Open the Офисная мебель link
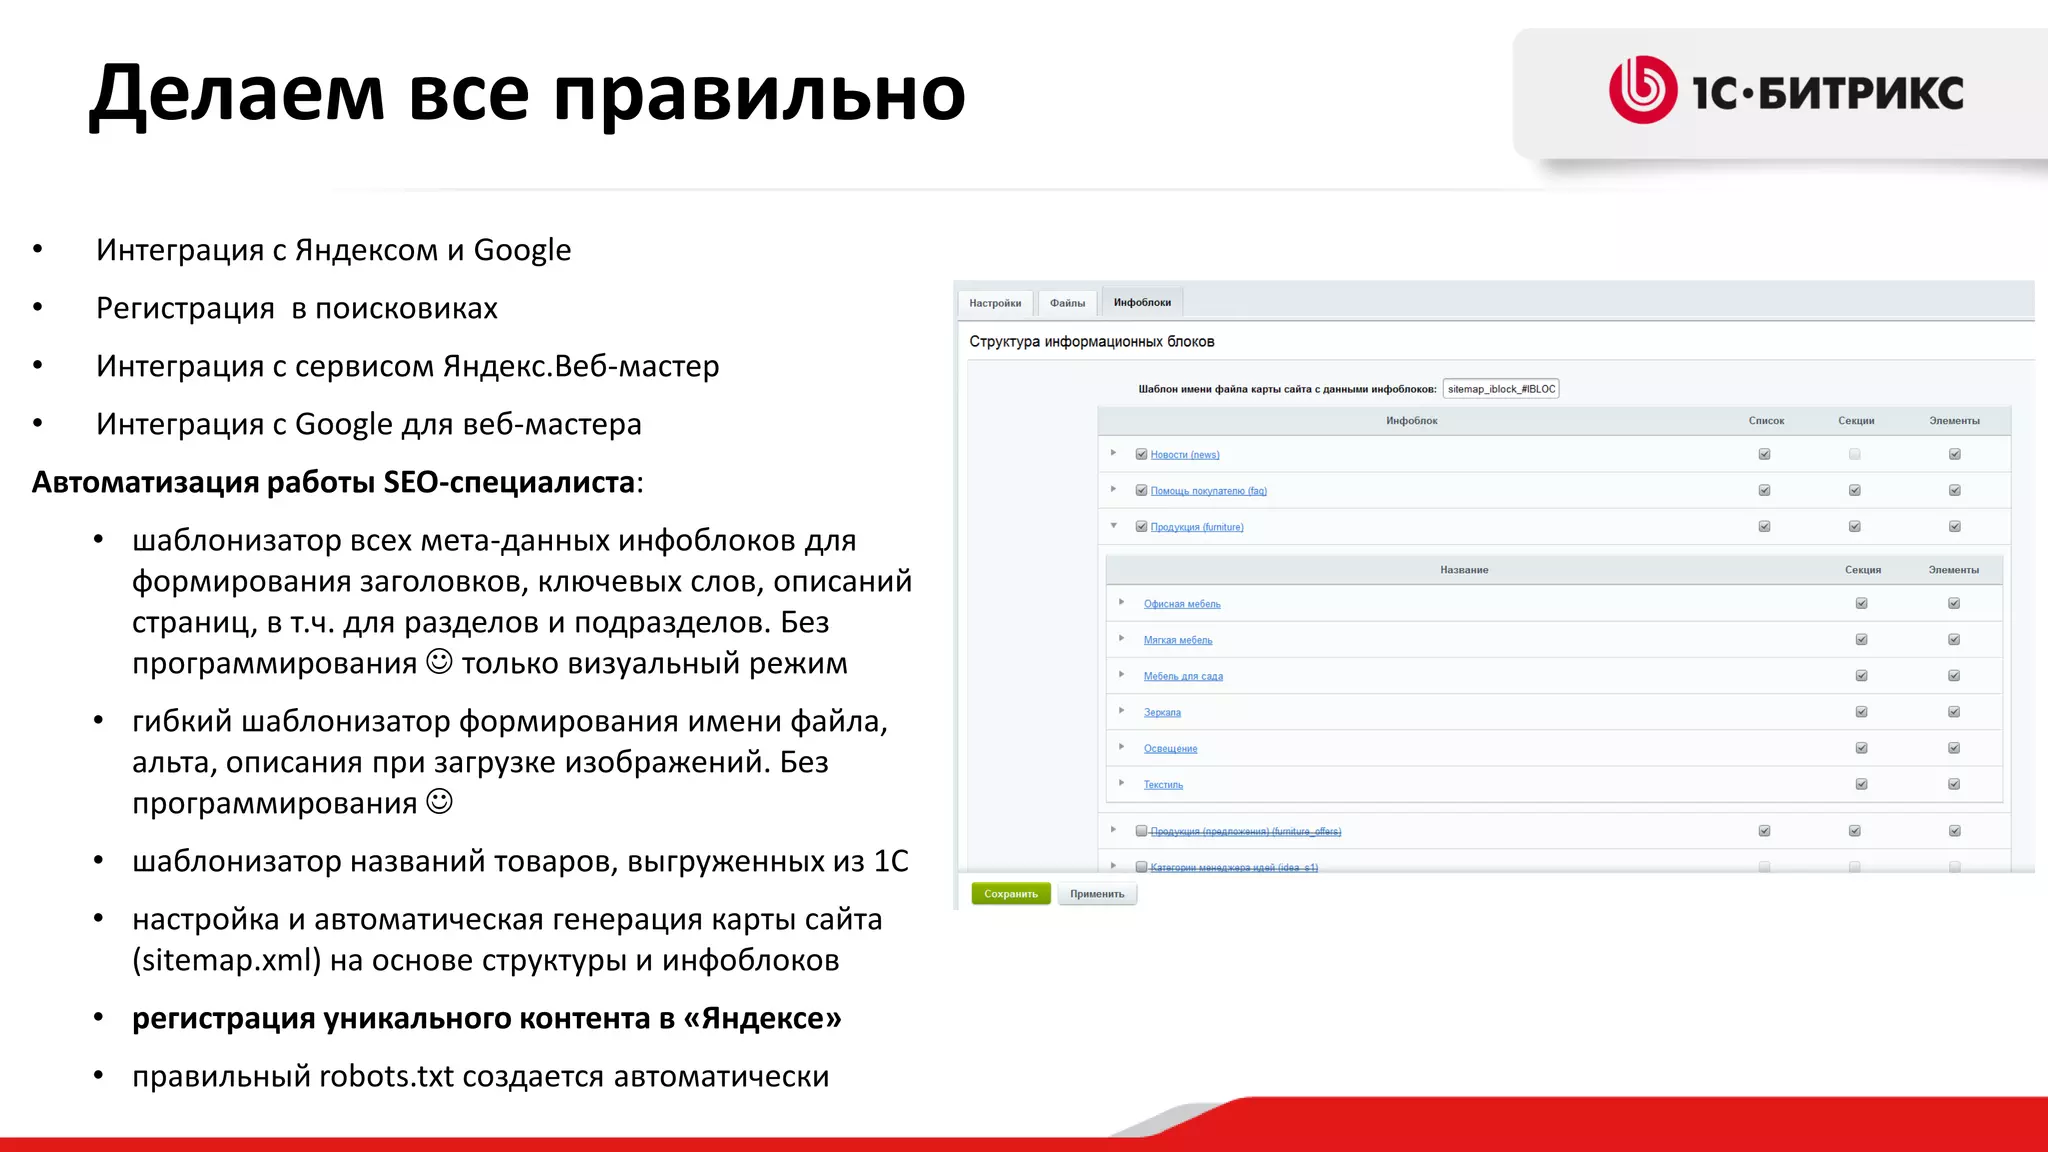Viewport: 2048px width, 1152px height. tap(1182, 604)
